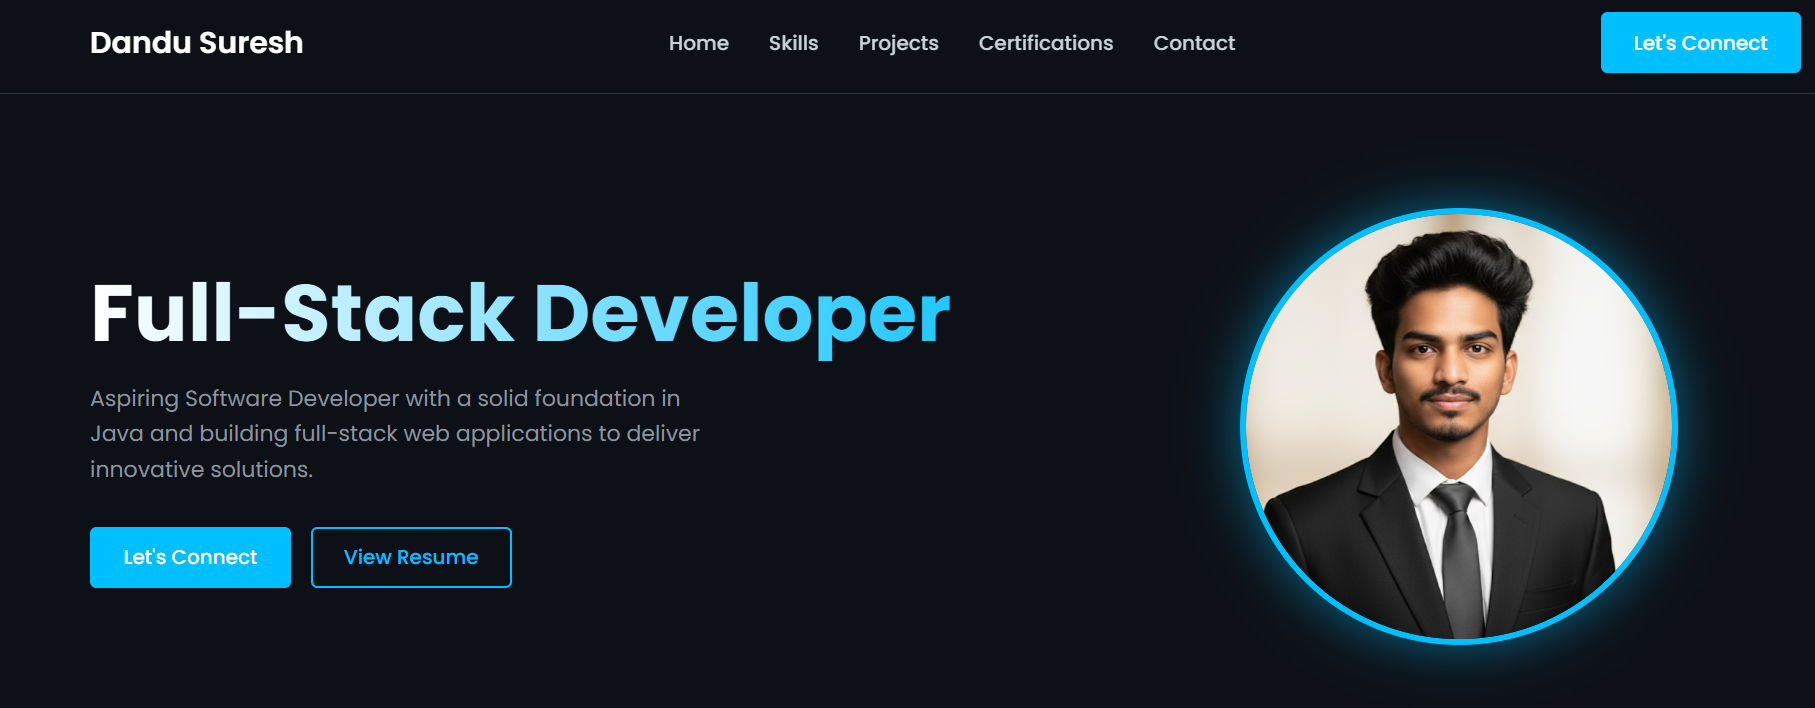1815x708 pixels.
Task: Click the blue "Developer" heading word
Action: (741, 314)
